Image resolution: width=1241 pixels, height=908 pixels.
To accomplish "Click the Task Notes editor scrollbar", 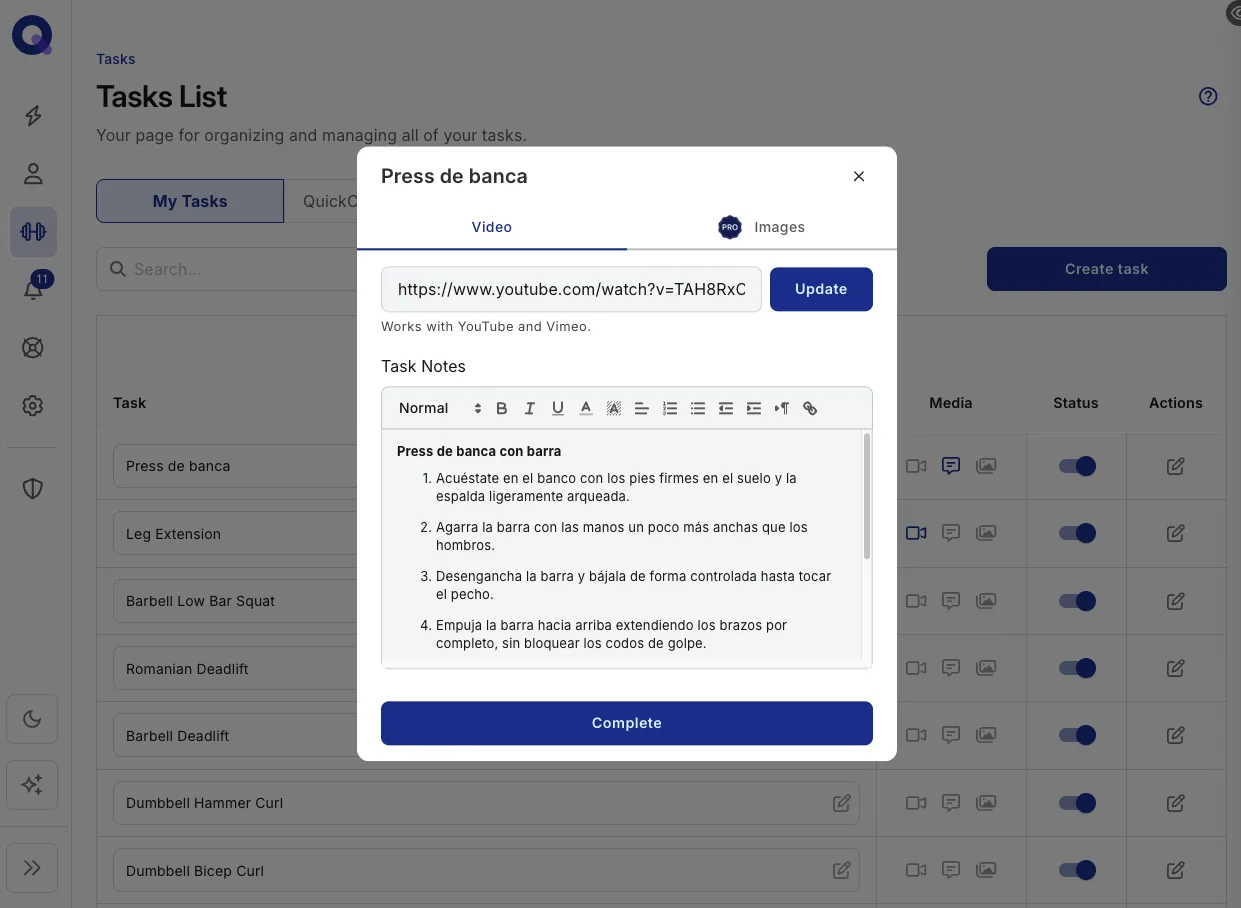I will coord(867,496).
